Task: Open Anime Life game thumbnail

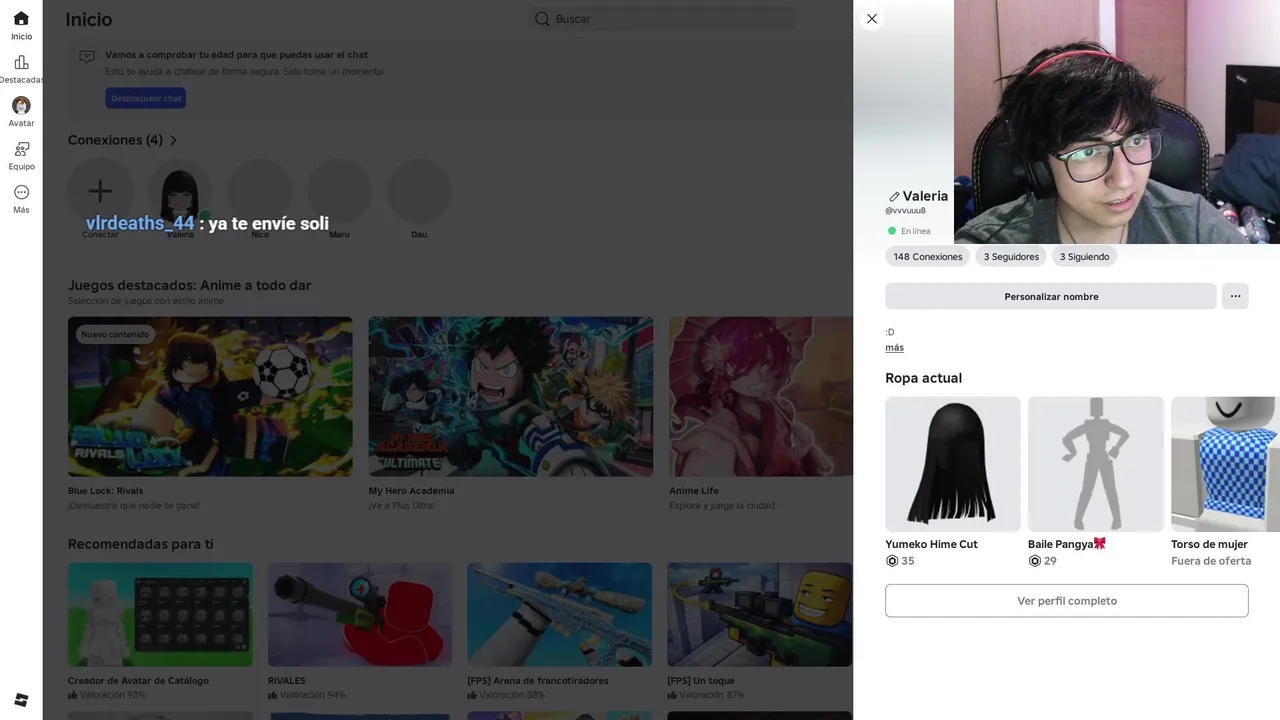Action: pyautogui.click(x=761, y=396)
